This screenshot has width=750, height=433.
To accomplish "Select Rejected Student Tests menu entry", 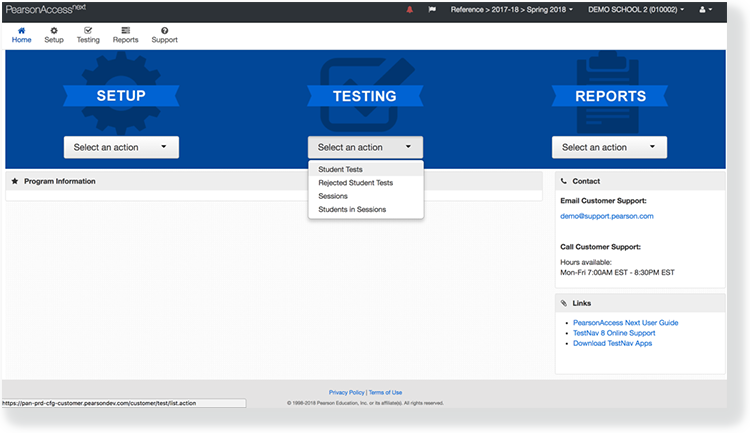I will (x=355, y=183).
